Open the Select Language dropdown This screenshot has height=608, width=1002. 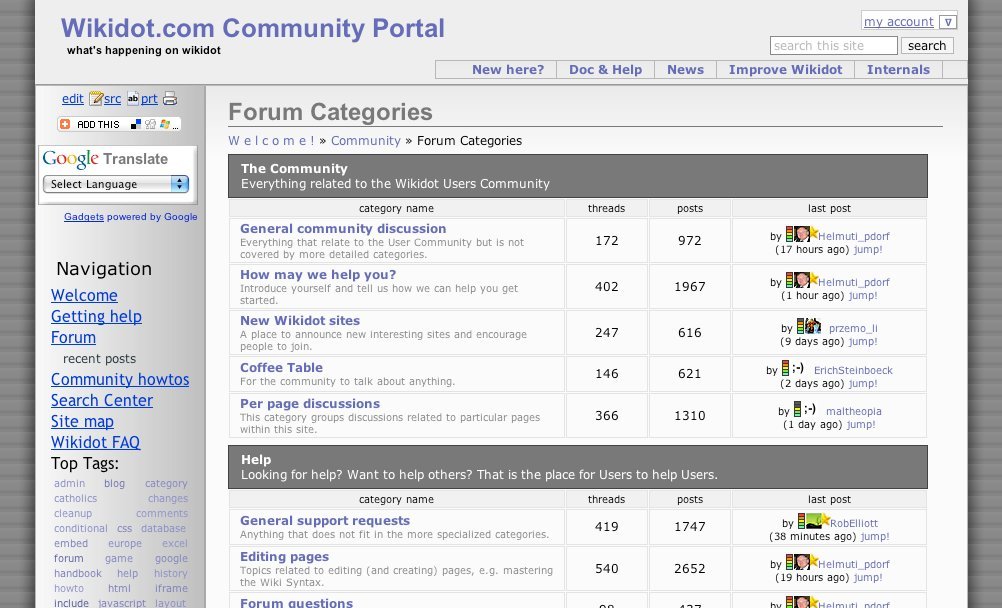pyautogui.click(x=116, y=184)
